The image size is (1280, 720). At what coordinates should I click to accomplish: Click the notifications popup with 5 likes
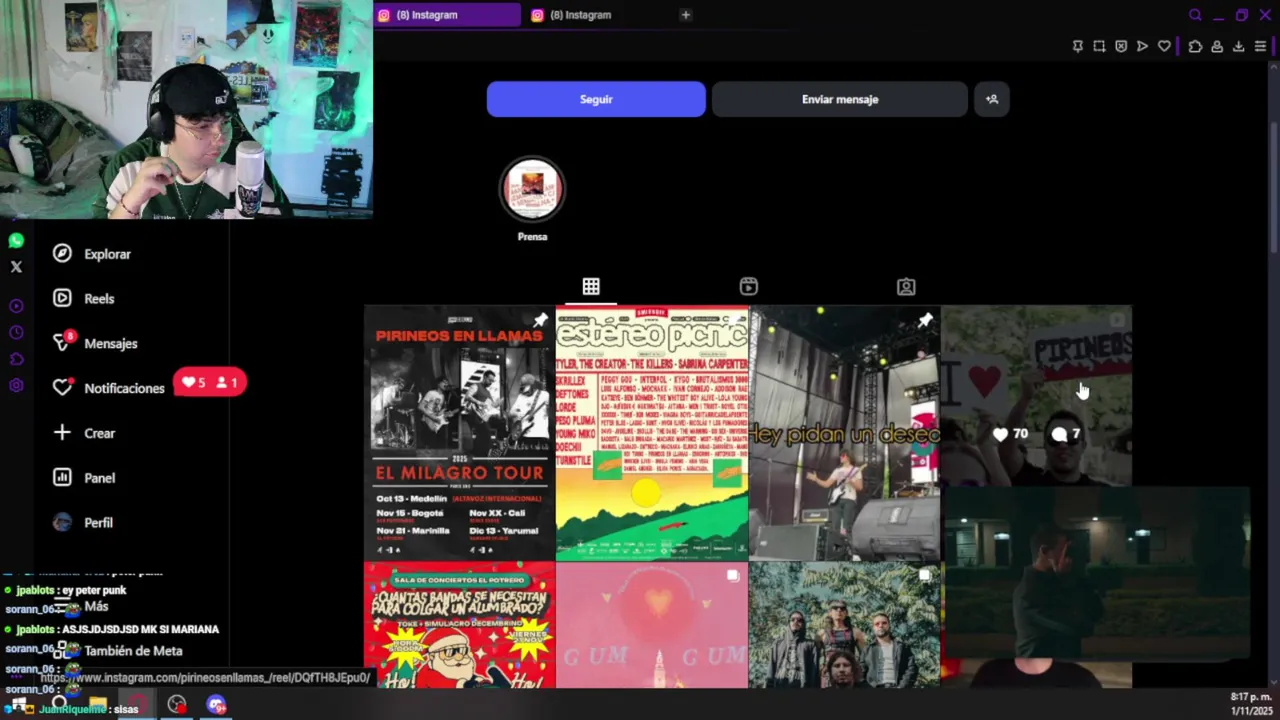click(209, 382)
